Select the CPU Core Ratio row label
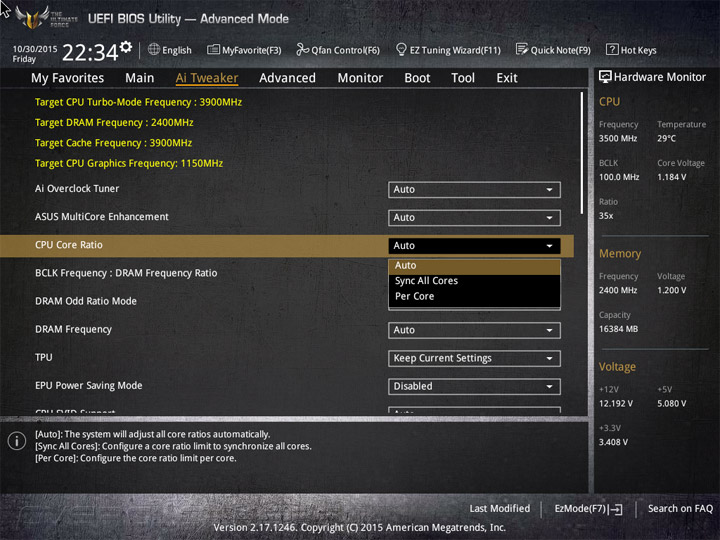 pos(69,245)
